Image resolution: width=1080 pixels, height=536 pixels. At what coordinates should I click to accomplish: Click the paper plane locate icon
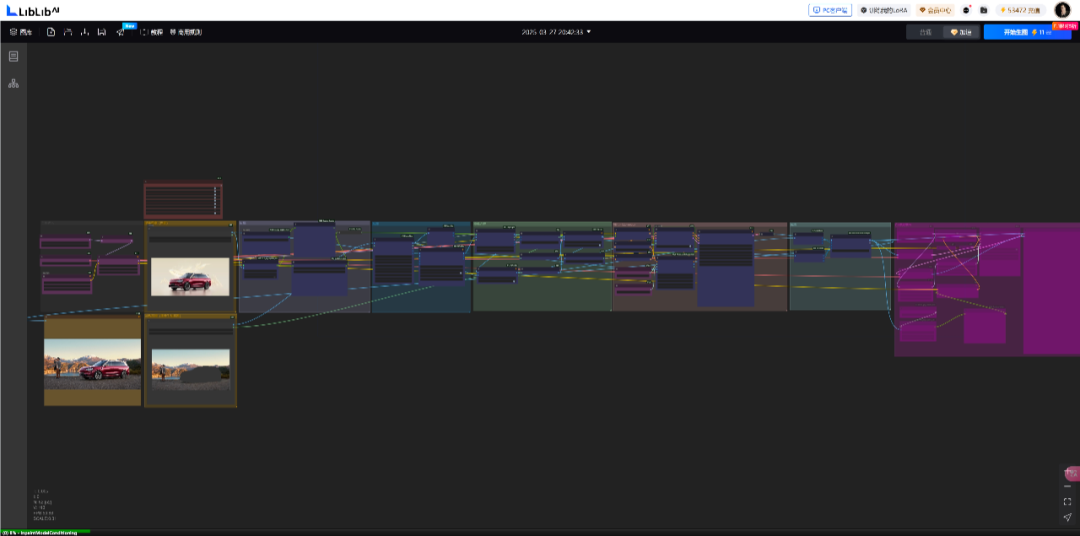click(1068, 517)
